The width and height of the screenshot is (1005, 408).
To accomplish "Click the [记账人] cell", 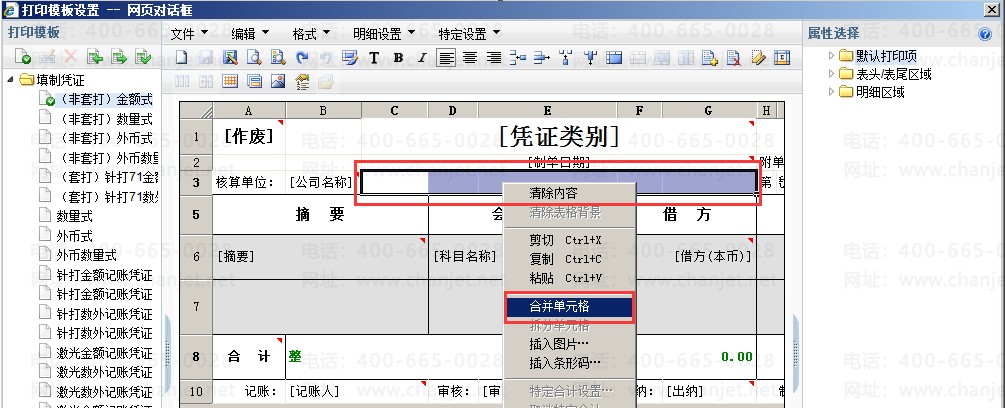I will pos(314,391).
